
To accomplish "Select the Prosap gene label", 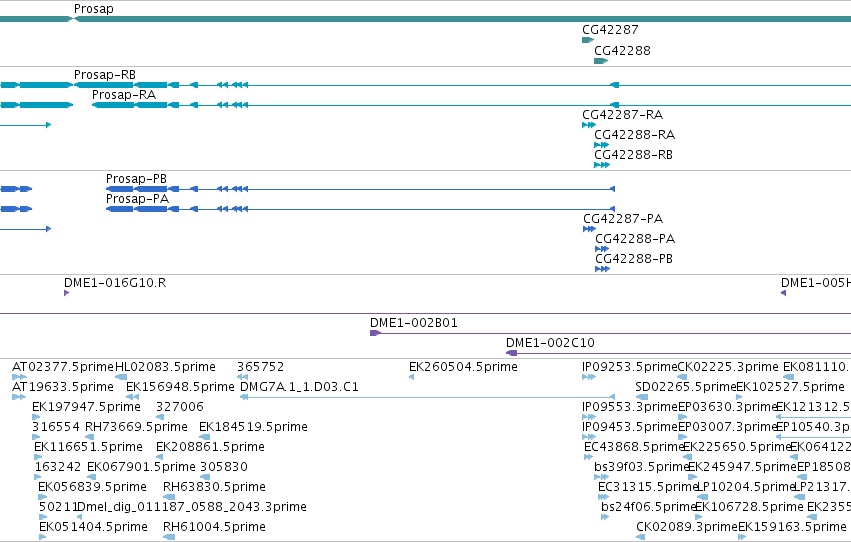I will (93, 9).
